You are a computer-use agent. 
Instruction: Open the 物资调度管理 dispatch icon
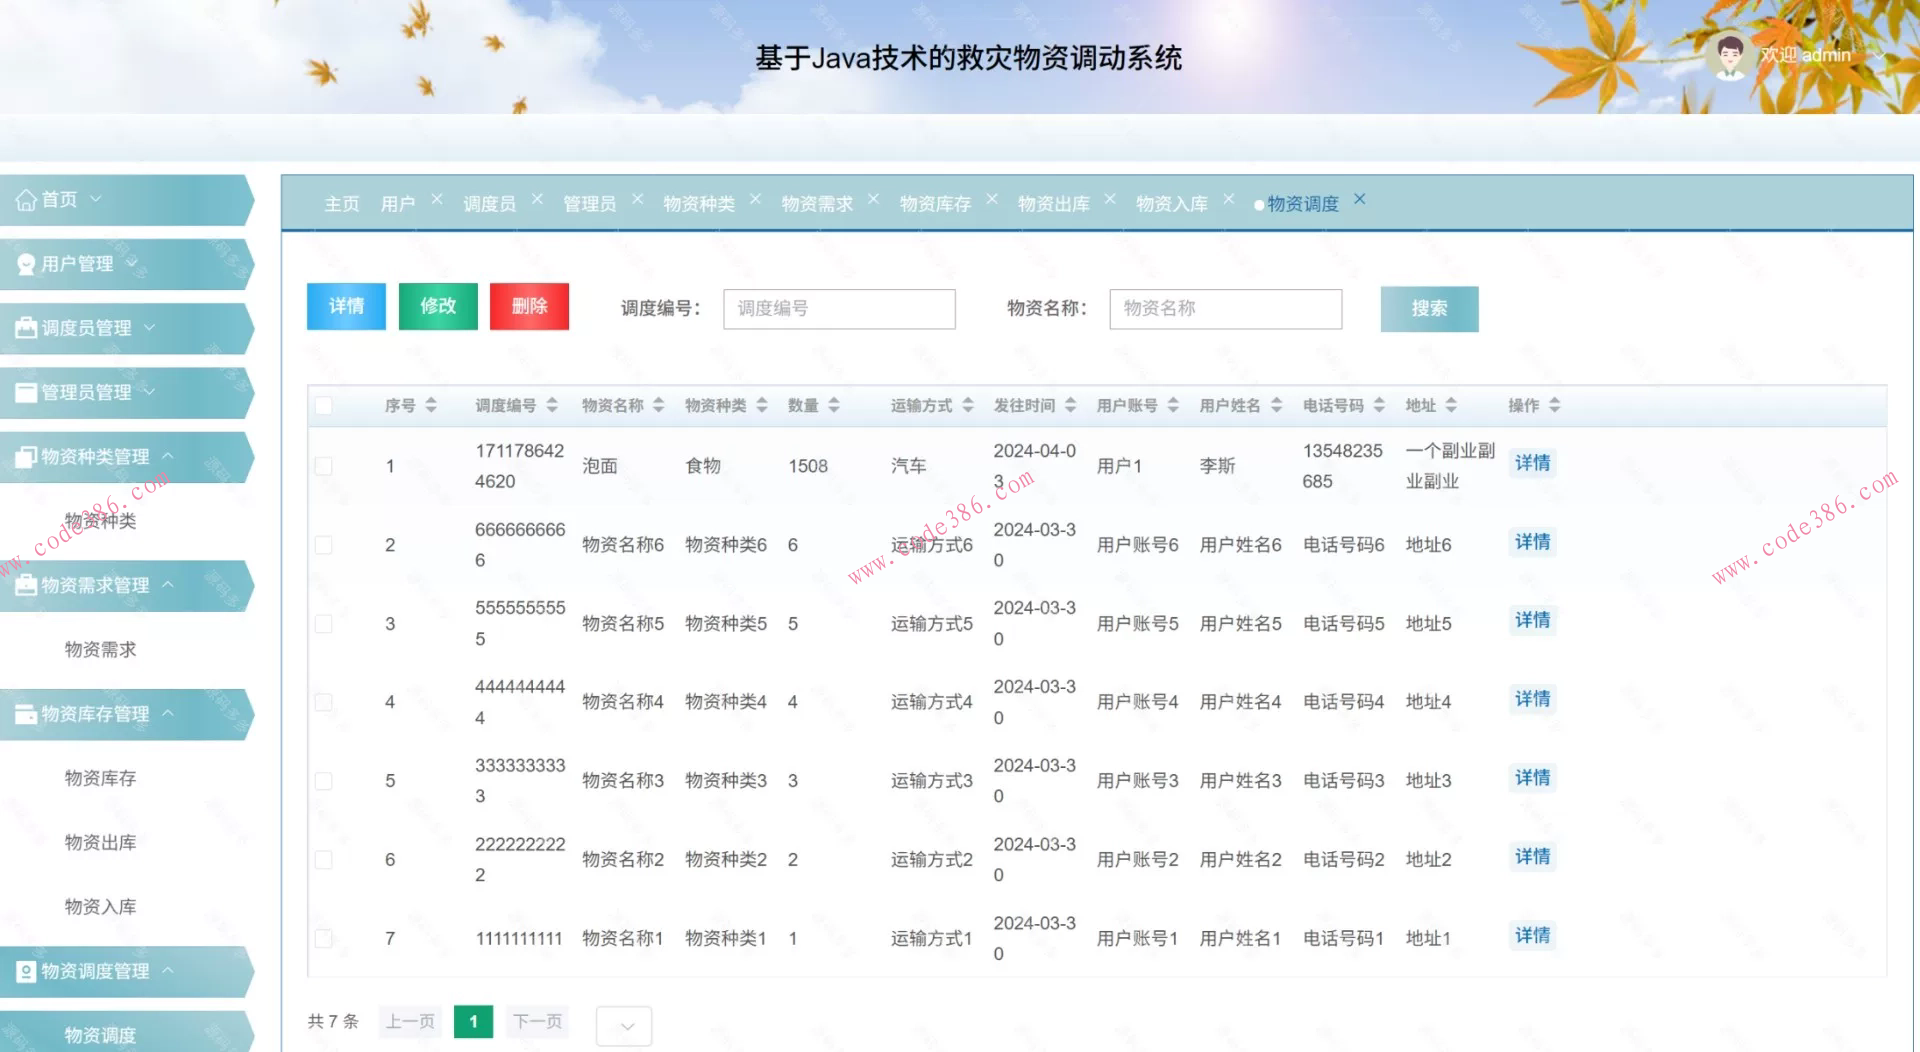(25, 971)
